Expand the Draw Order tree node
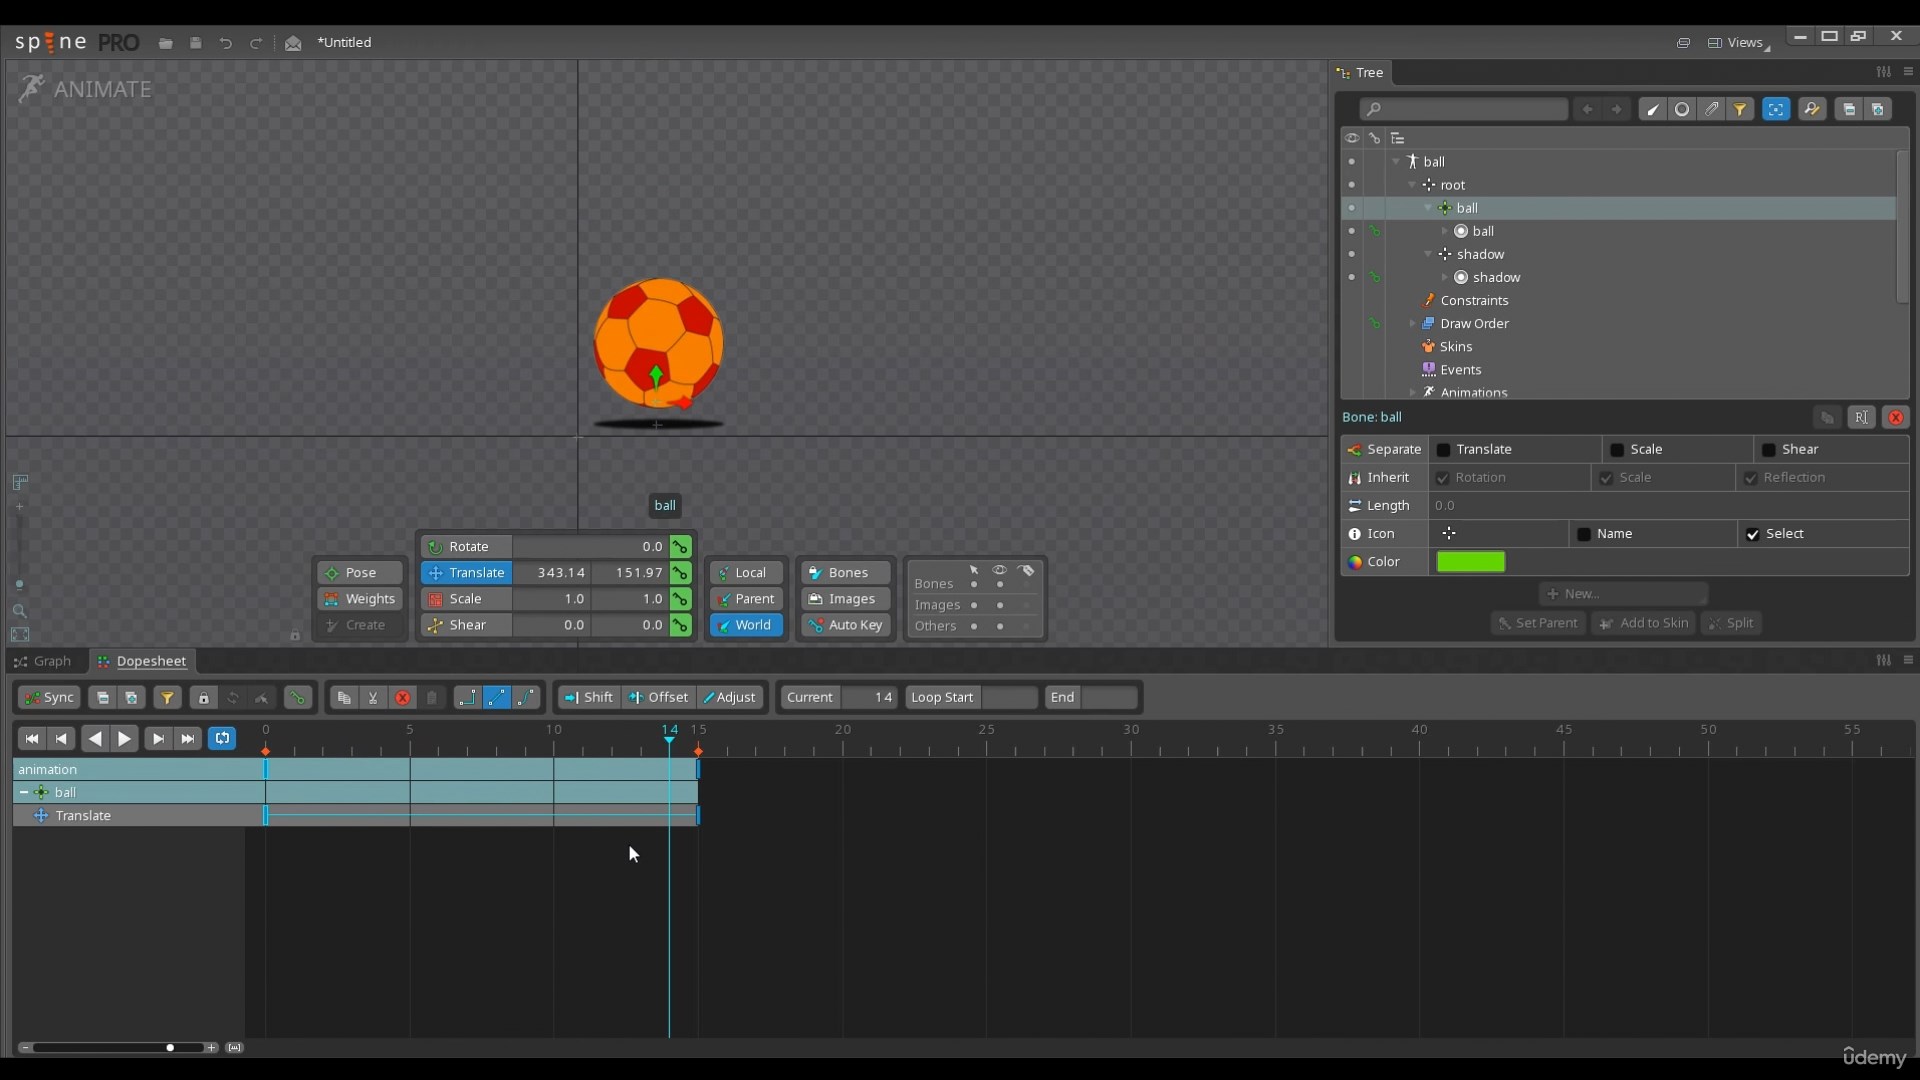Screen dimensions: 1920x1080 point(1412,324)
